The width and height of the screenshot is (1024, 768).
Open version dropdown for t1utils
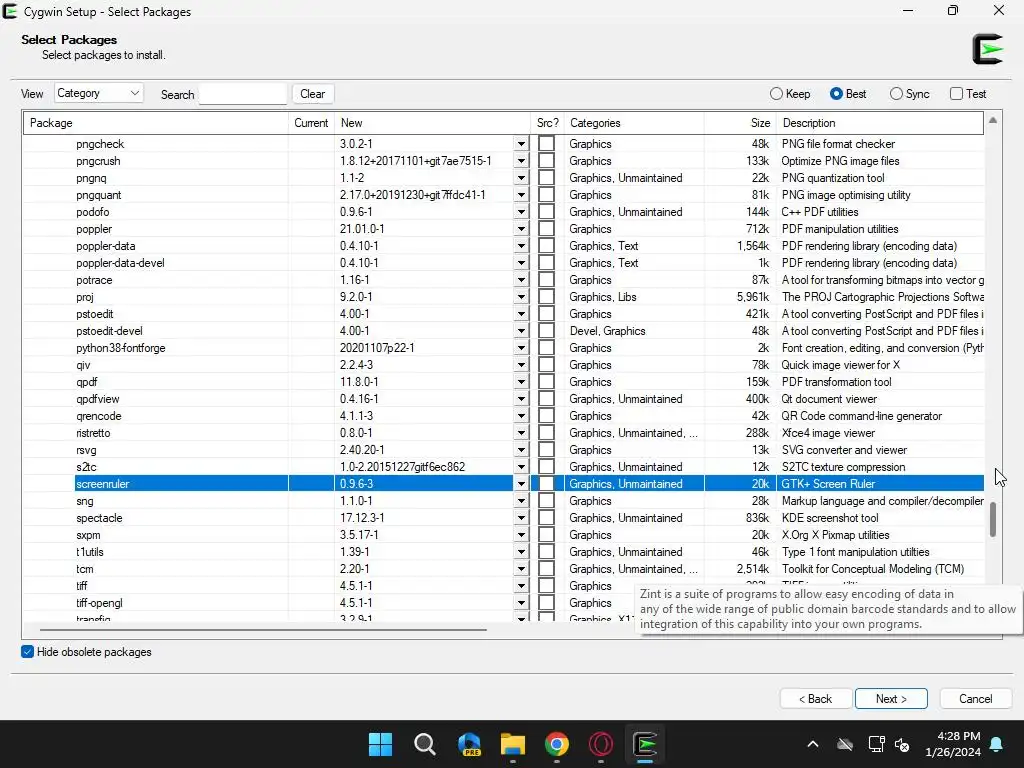coord(521,552)
